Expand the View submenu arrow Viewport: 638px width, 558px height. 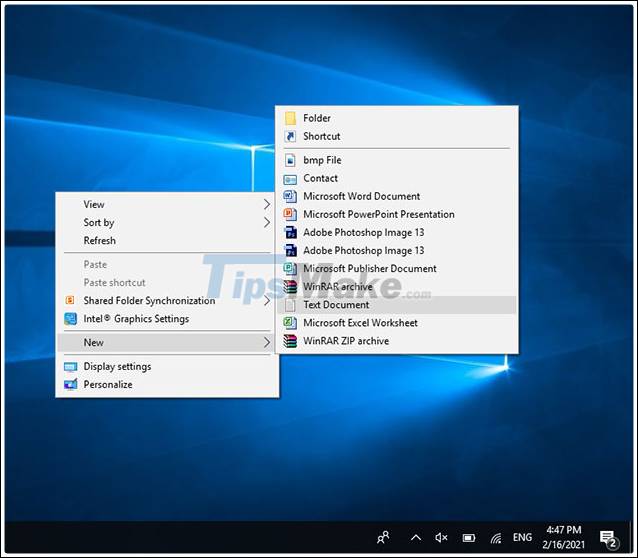[x=267, y=204]
